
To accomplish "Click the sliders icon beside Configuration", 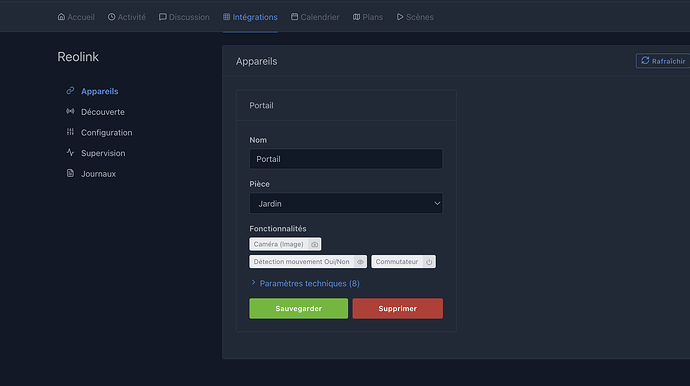I will [70, 132].
